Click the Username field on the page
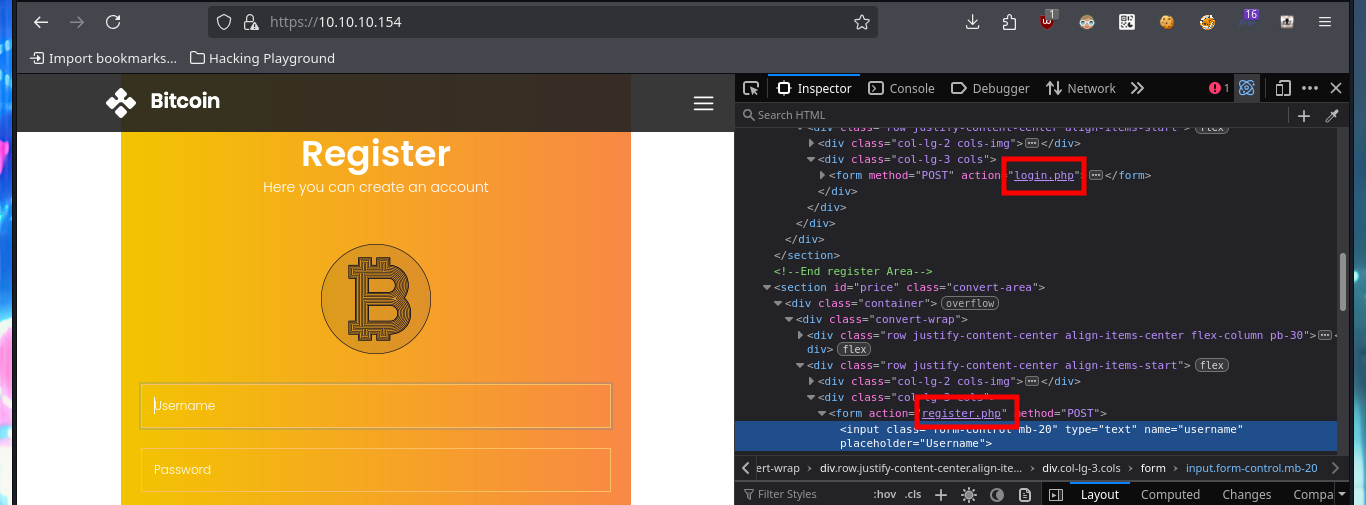Viewport: 1366px width, 505px height. (375, 406)
